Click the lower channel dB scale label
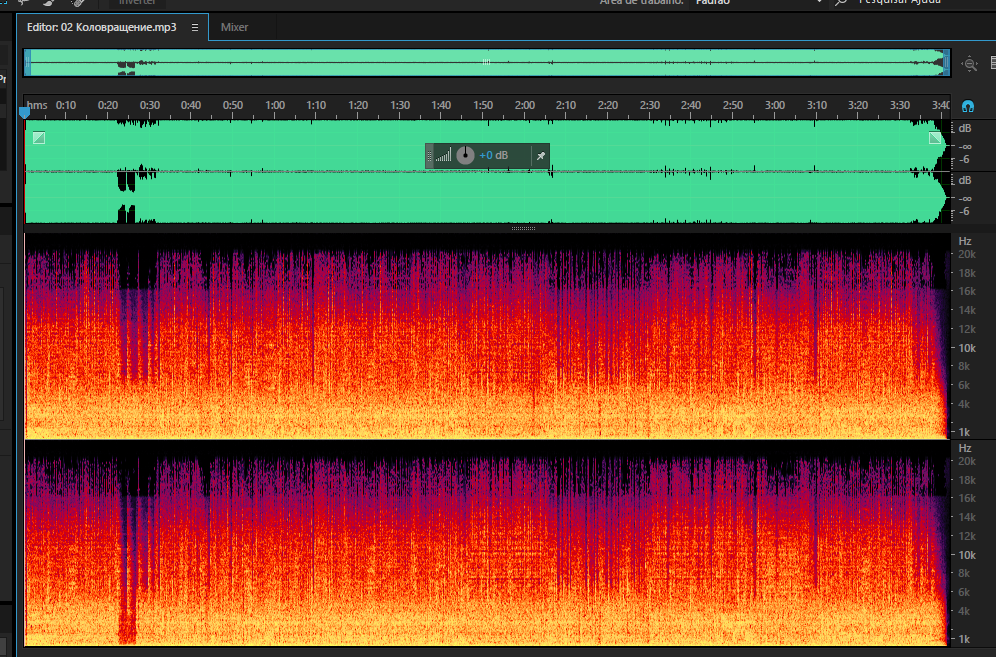This screenshot has width=996, height=657. (x=964, y=180)
